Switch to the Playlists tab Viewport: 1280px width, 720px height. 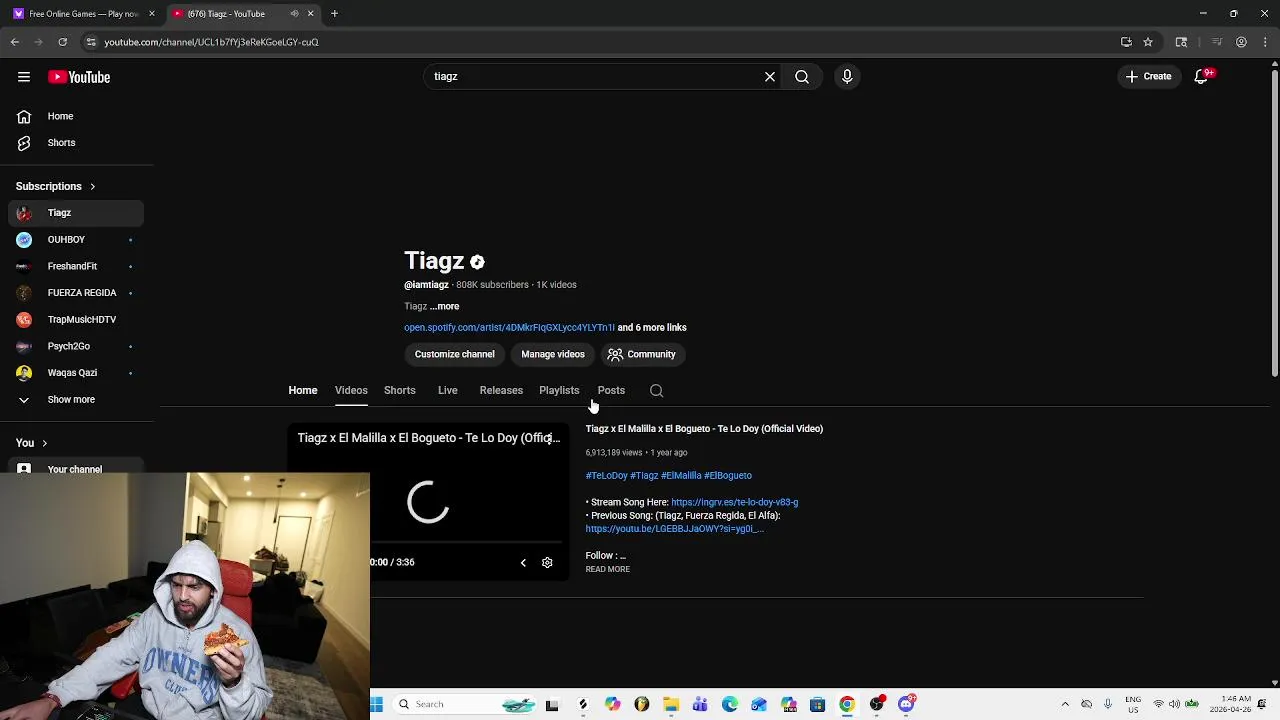pos(559,390)
